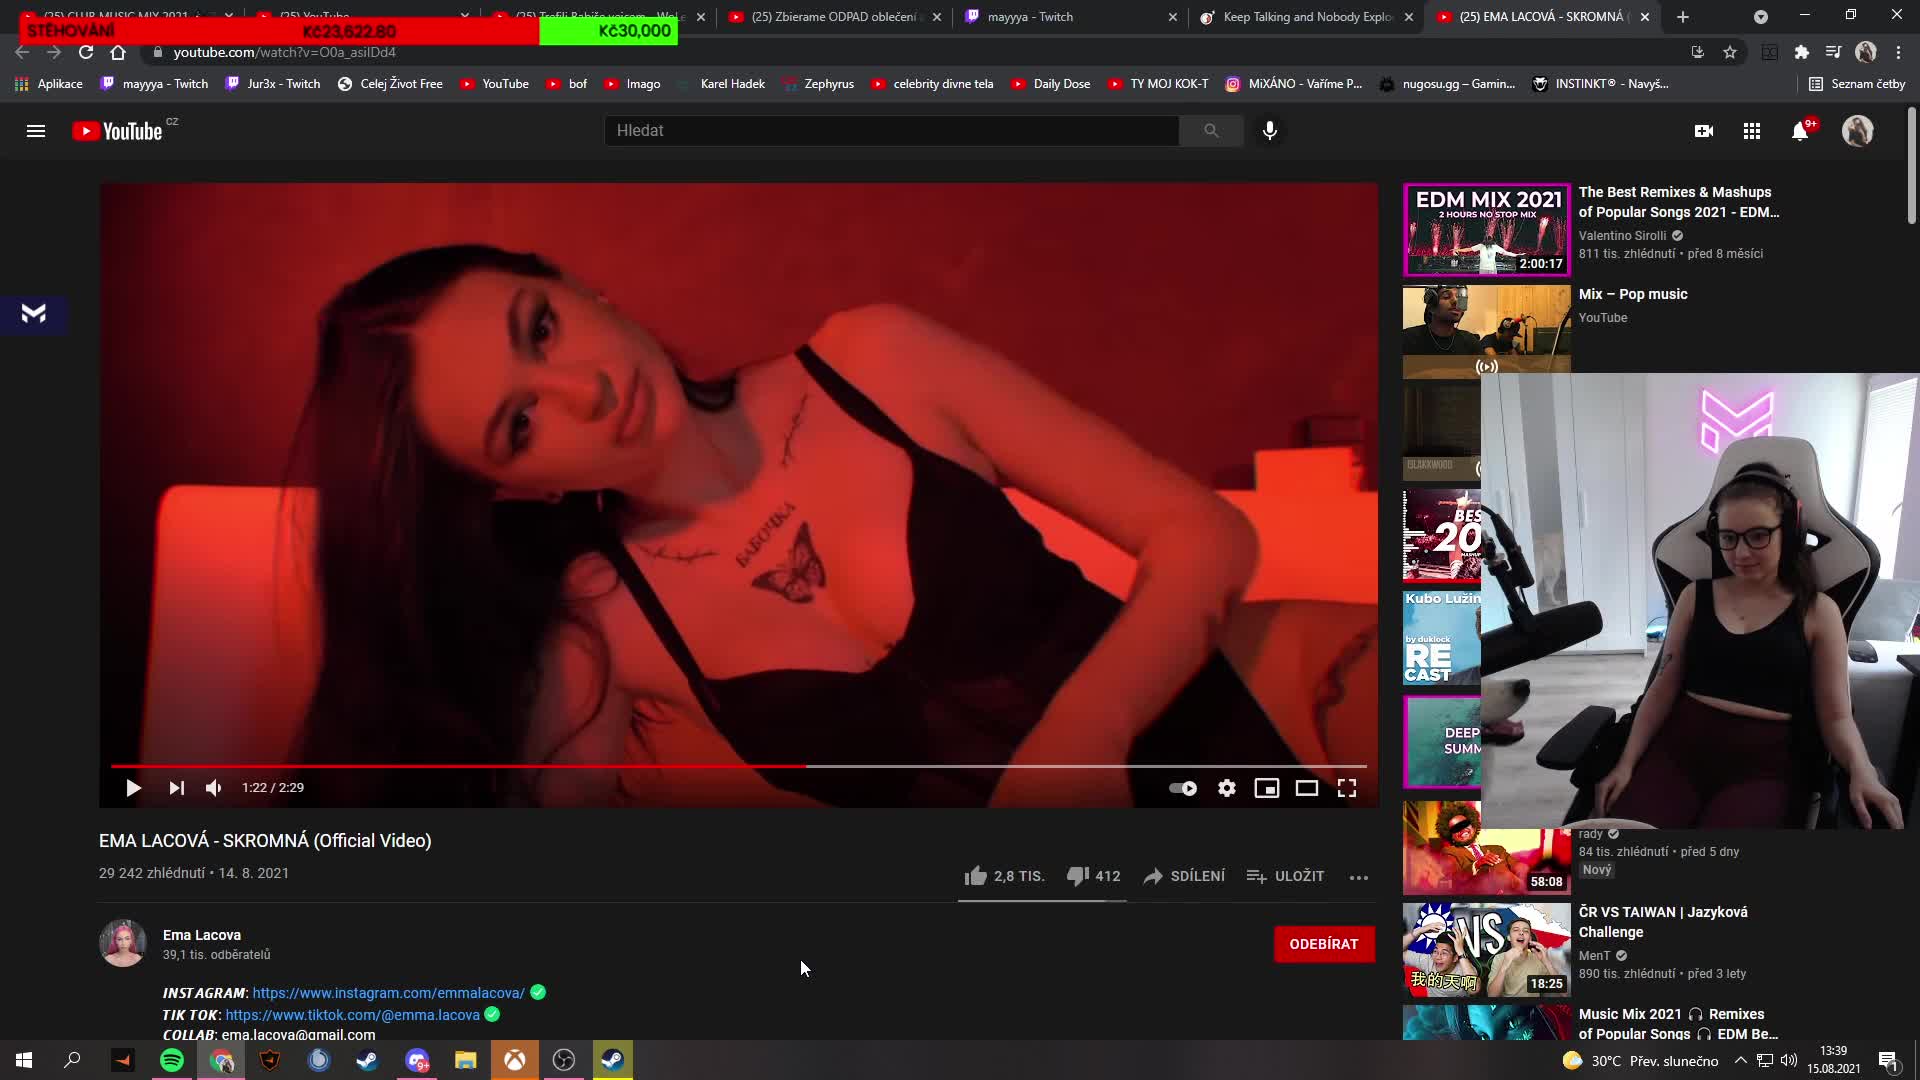
Task: Enter fullscreen mode
Action: click(1347, 788)
